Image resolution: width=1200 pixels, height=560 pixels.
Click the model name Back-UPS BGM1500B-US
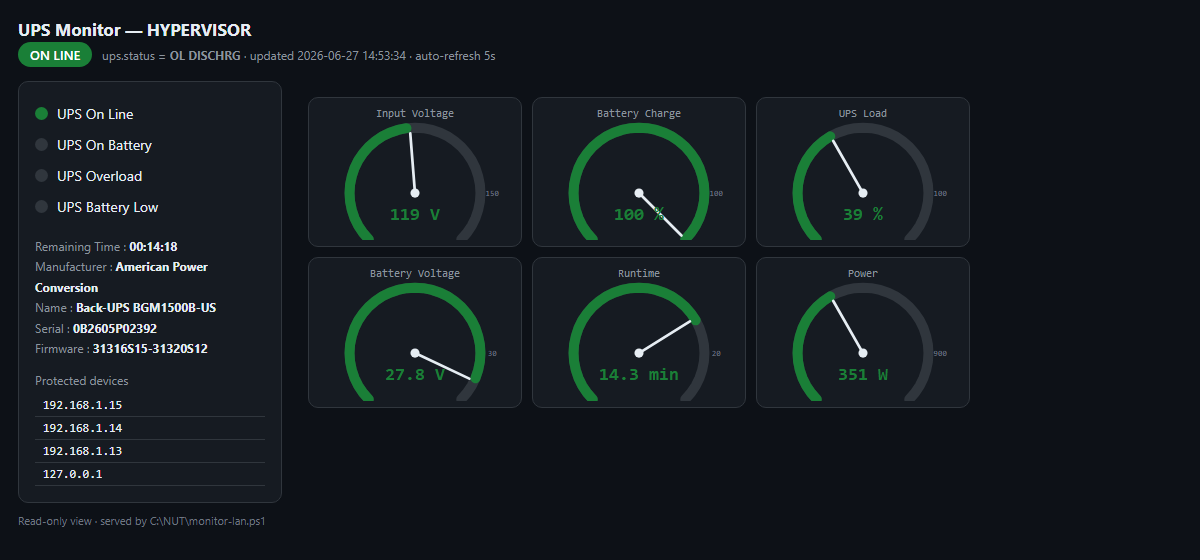click(x=146, y=308)
